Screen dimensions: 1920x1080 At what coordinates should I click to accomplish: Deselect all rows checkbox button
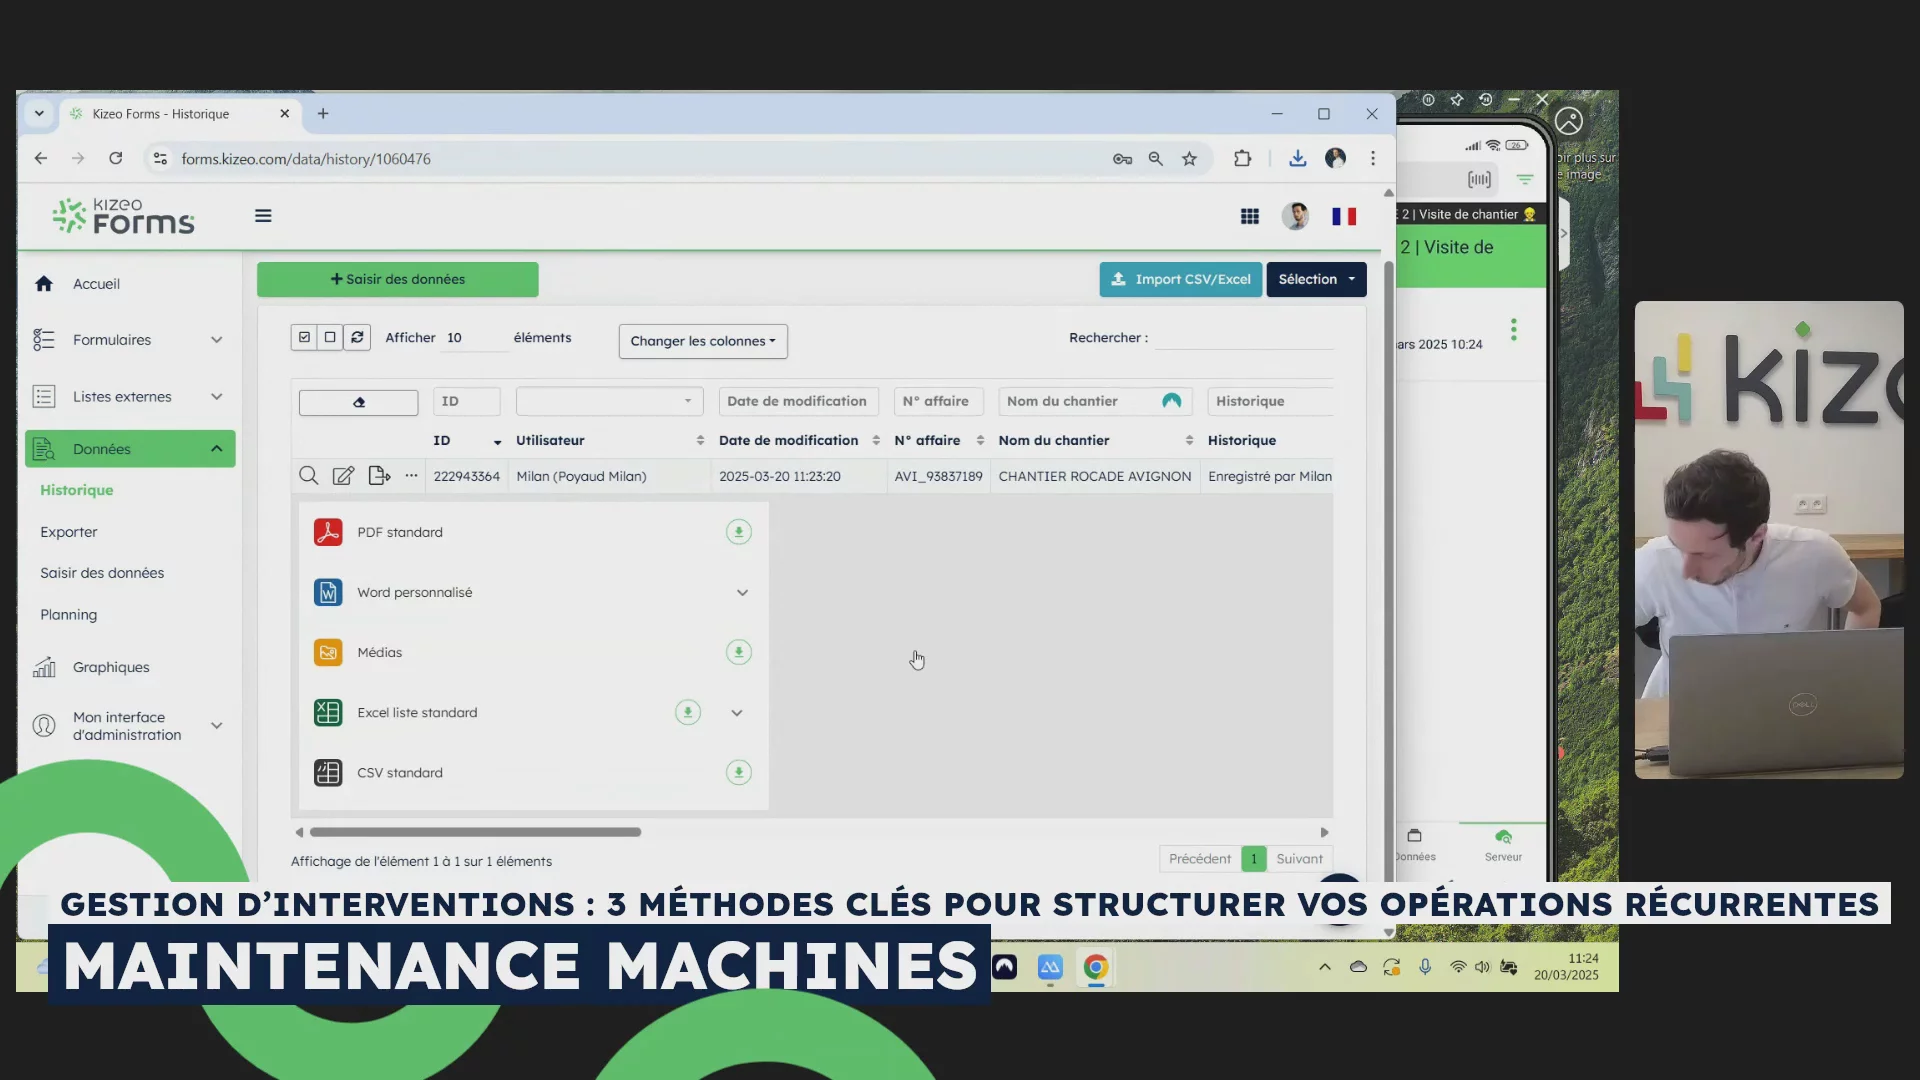(x=330, y=337)
